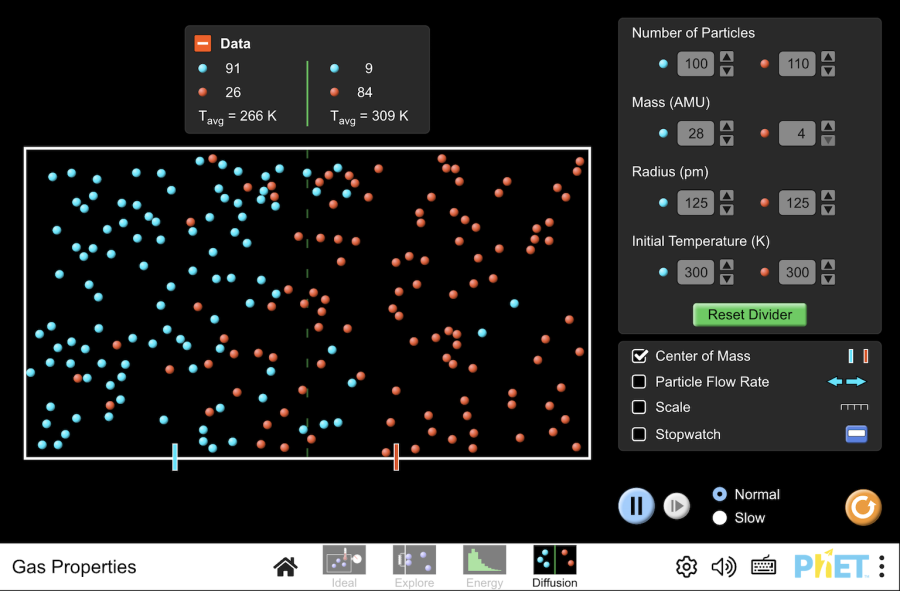Open the settings gear in navigation bar
The image size is (900, 591).
[686, 567]
